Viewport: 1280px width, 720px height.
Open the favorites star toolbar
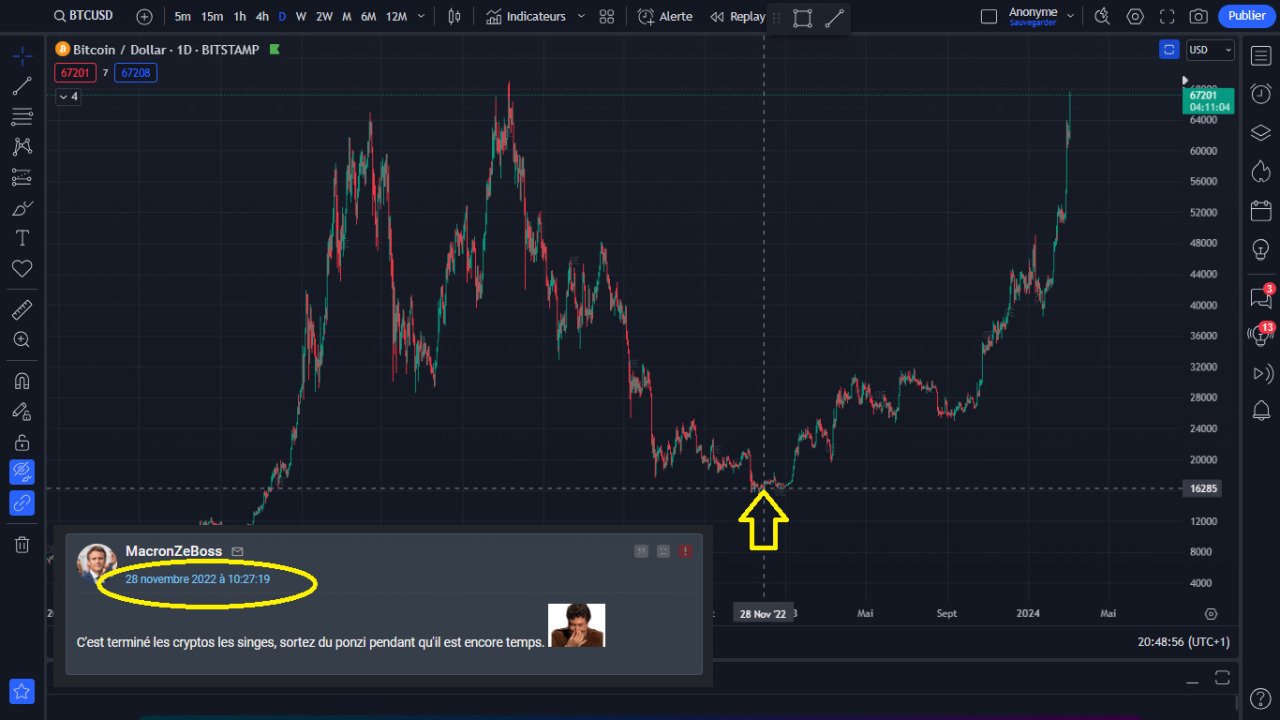[x=22, y=691]
